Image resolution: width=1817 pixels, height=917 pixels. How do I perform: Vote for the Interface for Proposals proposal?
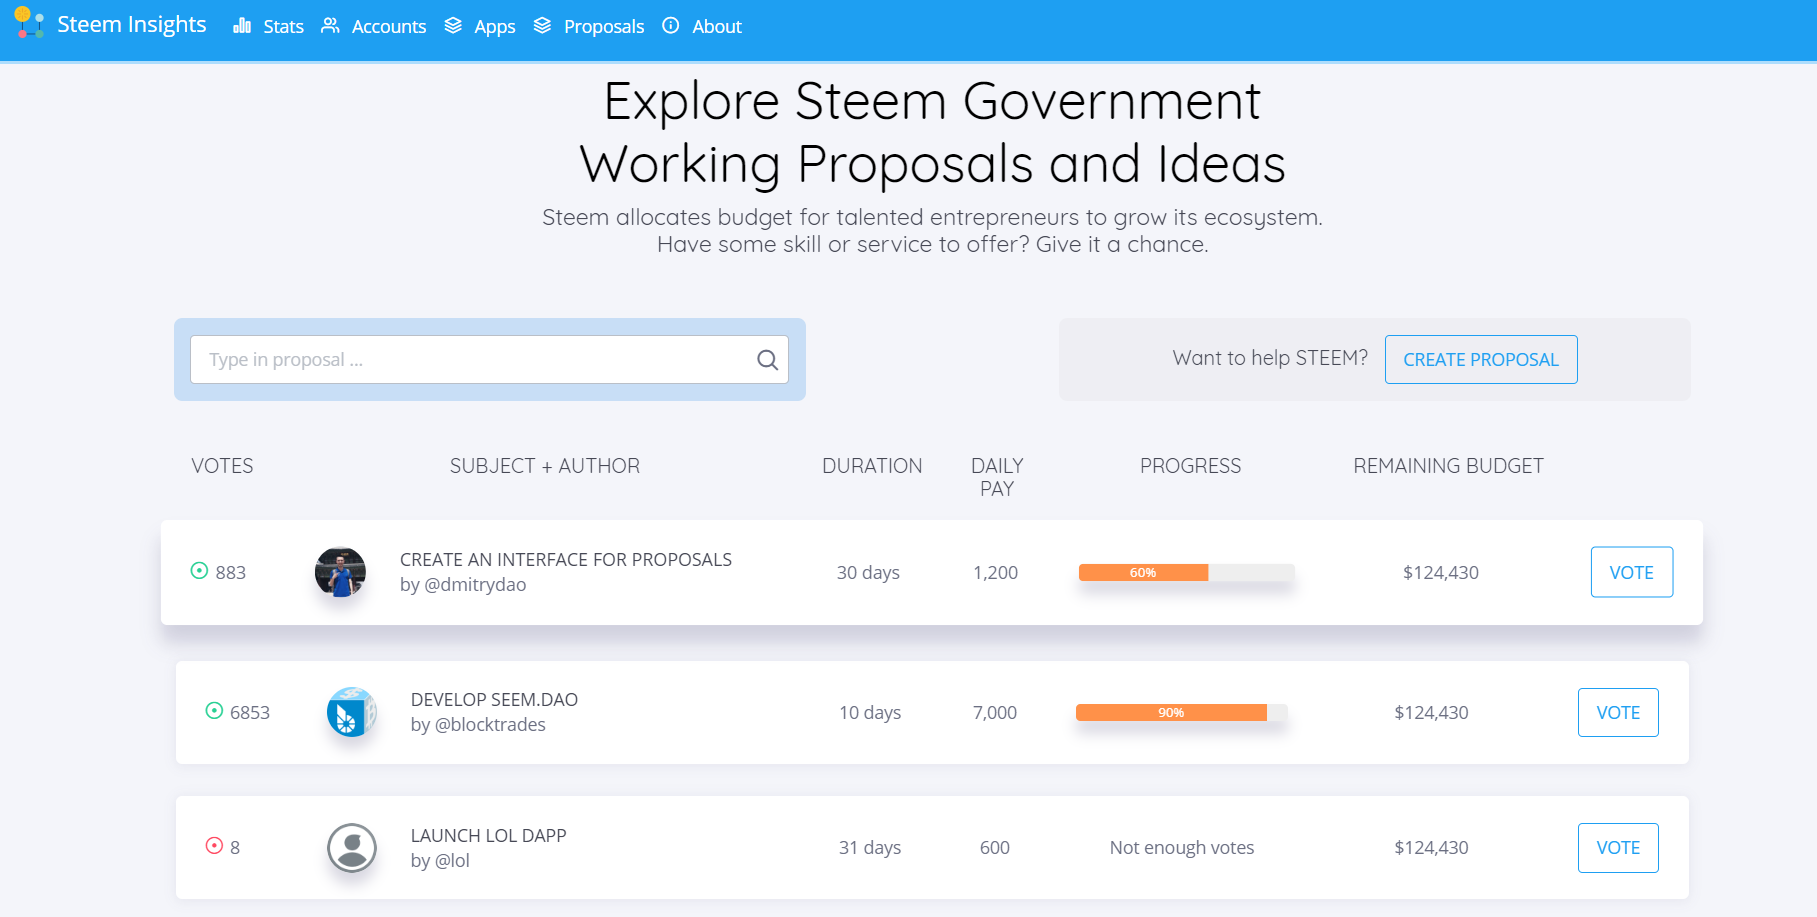[x=1631, y=572]
